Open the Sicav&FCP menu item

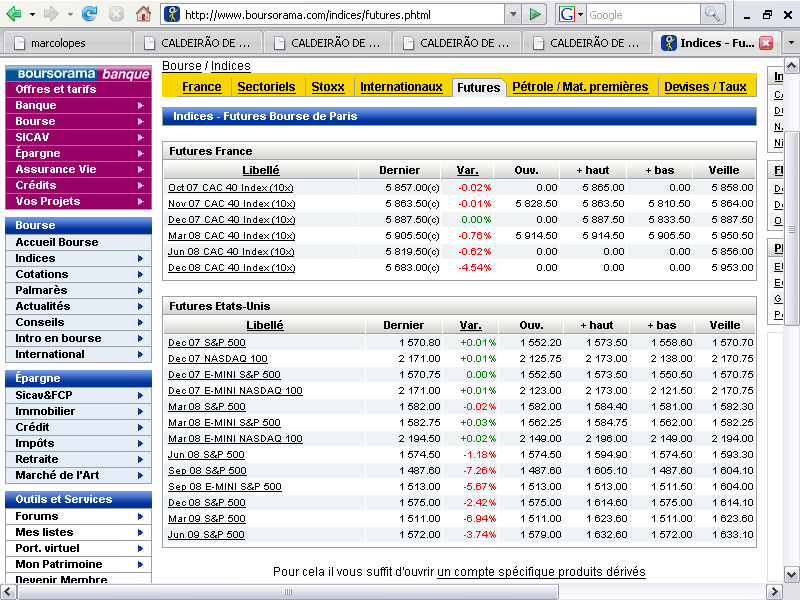click(78, 395)
